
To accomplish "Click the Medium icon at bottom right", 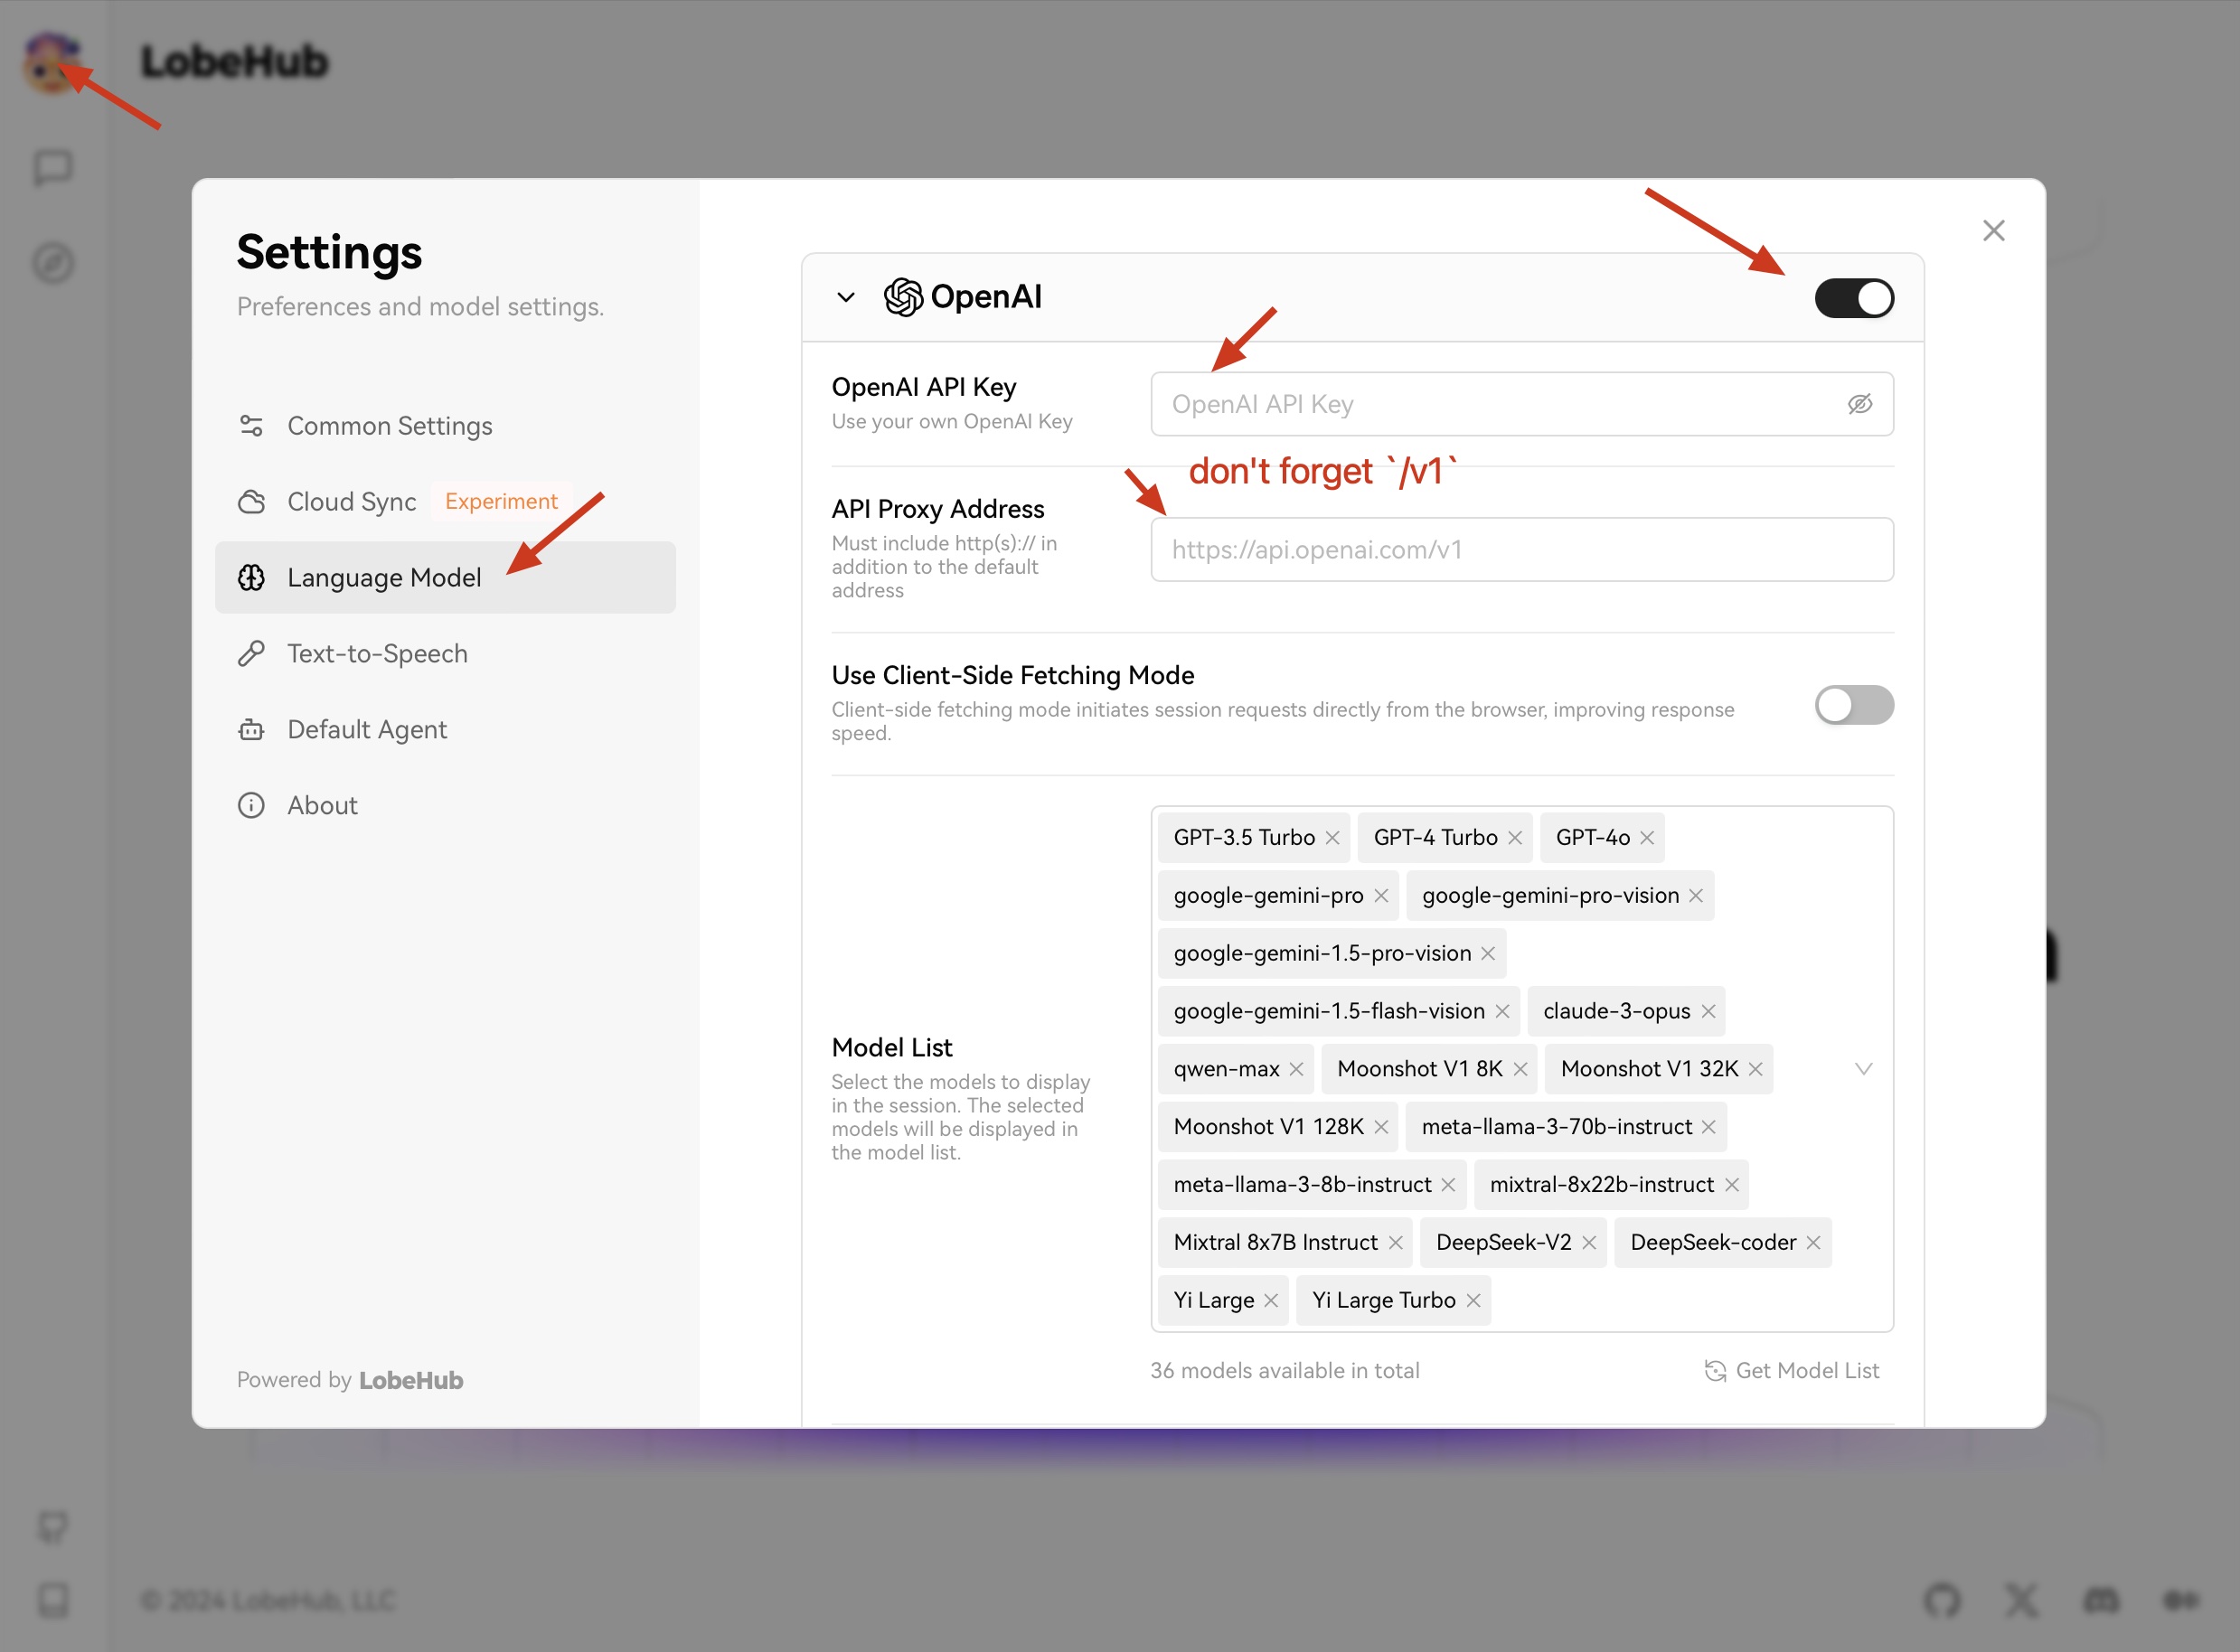I will 2180,1600.
